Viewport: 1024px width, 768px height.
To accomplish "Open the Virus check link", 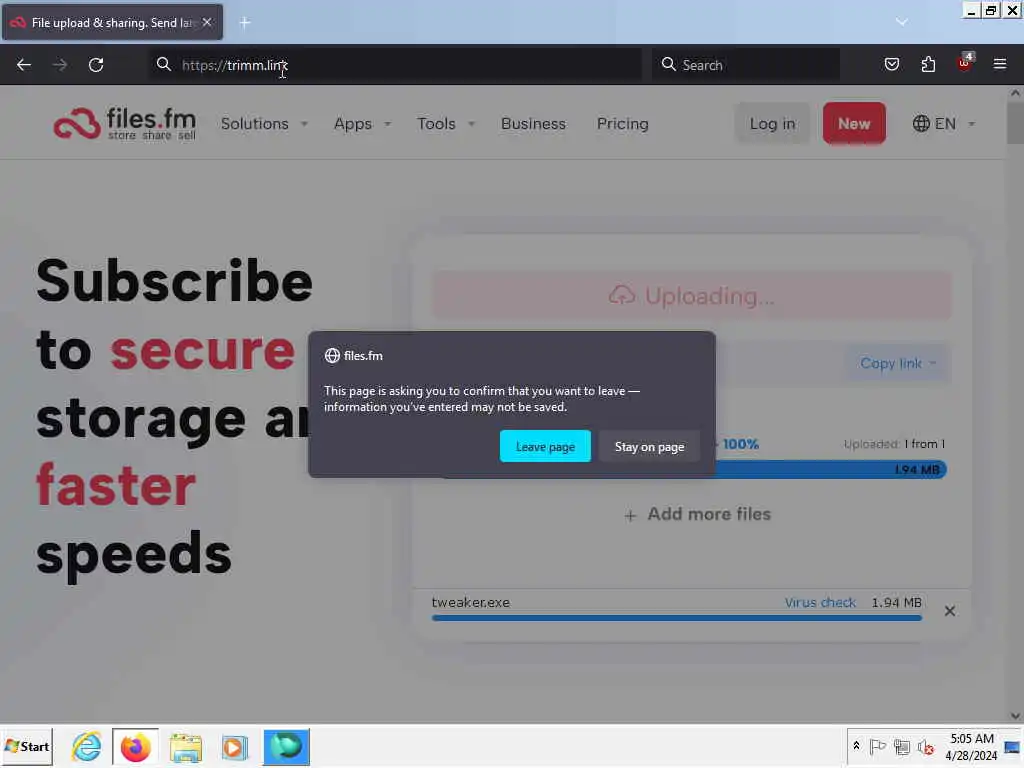I will pyautogui.click(x=820, y=602).
